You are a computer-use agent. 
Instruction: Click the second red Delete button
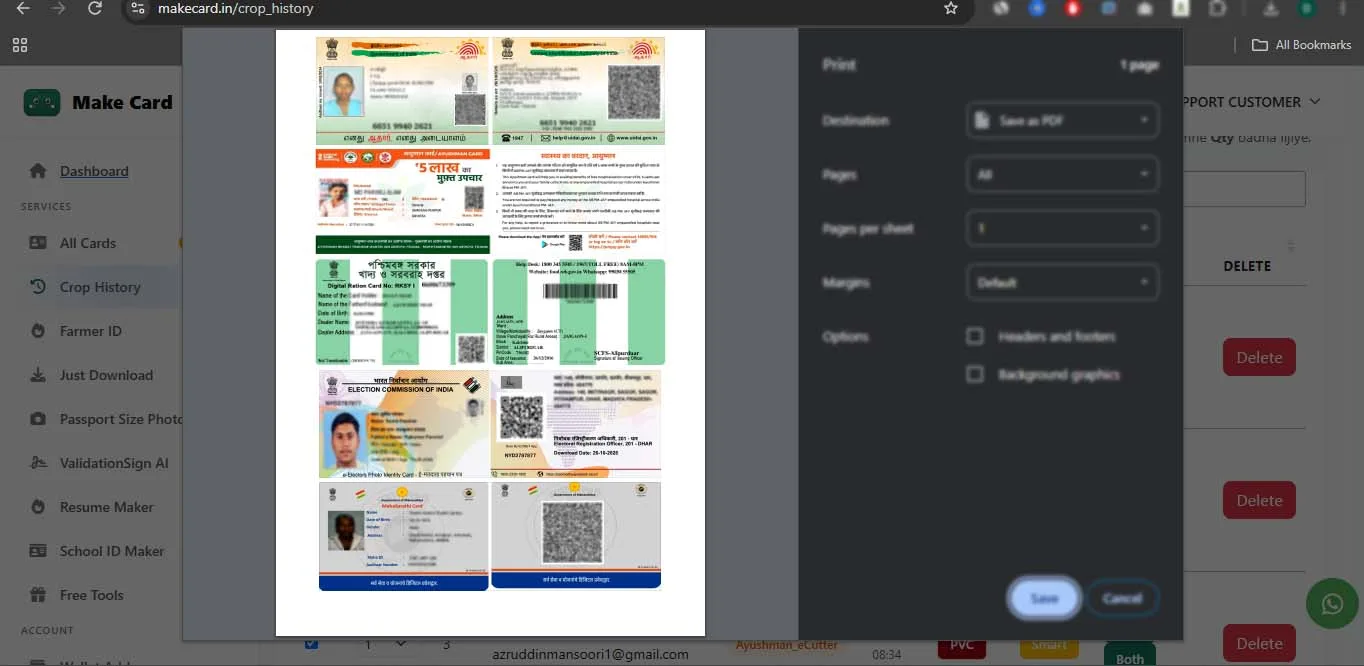pyautogui.click(x=1259, y=500)
